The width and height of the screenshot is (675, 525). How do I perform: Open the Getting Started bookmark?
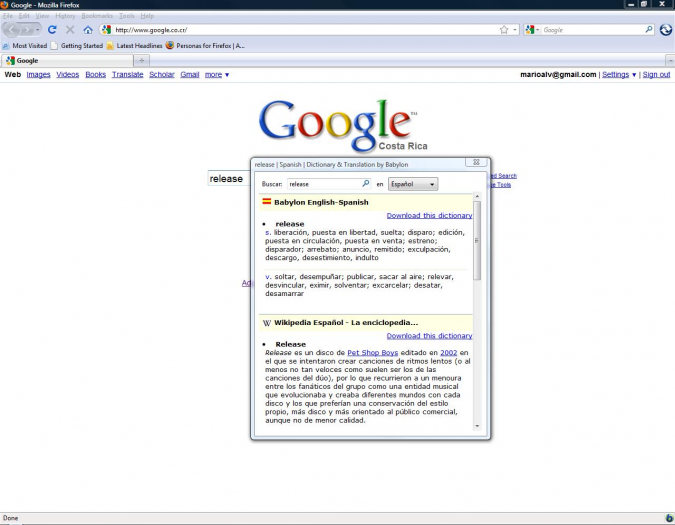click(x=77, y=46)
